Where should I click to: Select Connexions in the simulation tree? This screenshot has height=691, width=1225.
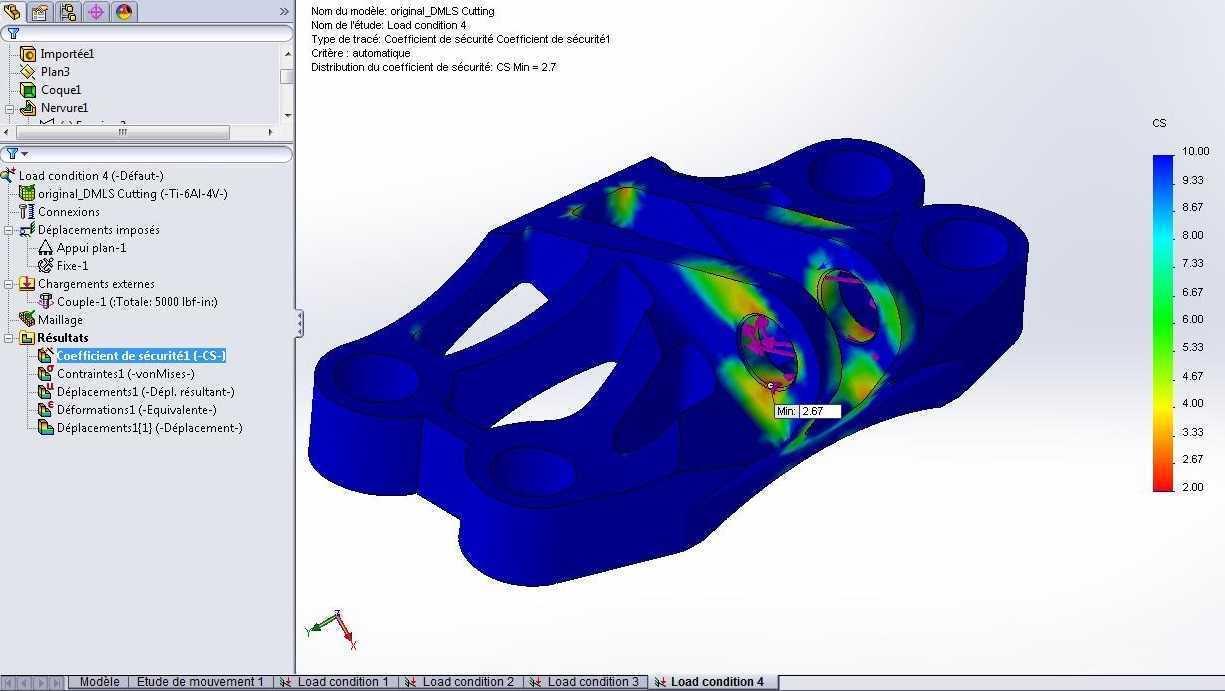click(69, 212)
